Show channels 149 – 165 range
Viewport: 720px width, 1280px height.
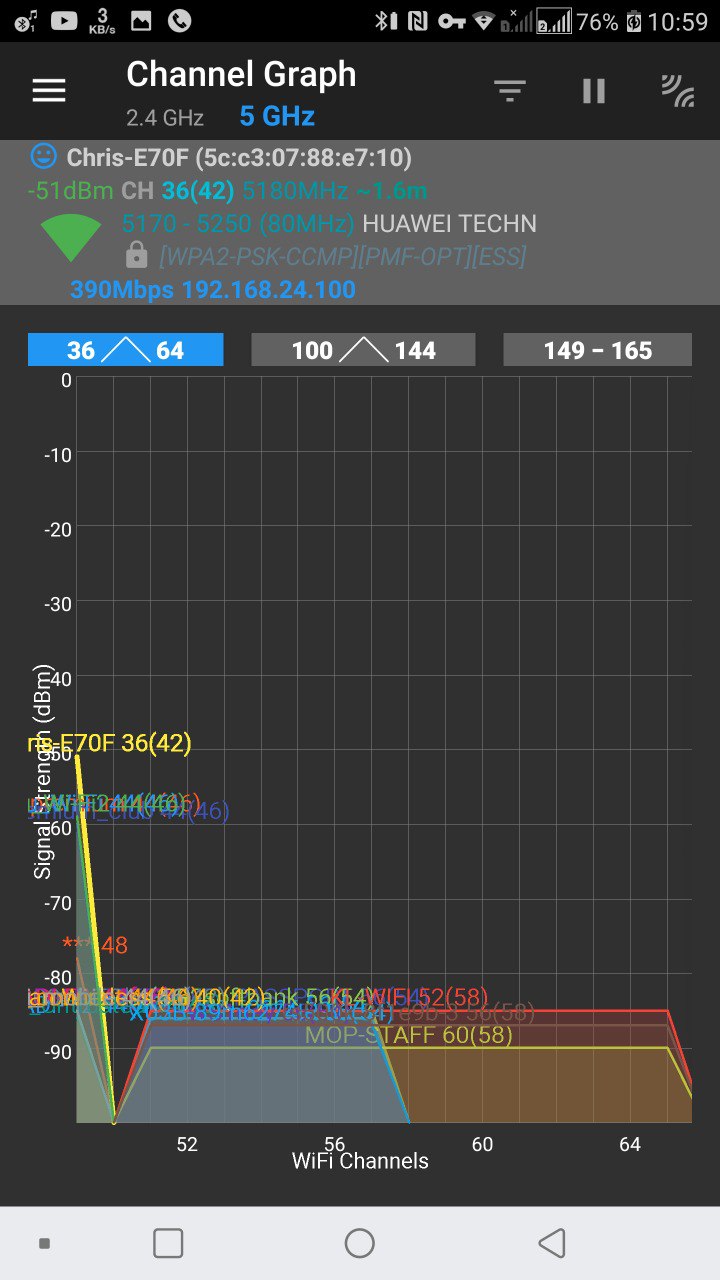[597, 350]
